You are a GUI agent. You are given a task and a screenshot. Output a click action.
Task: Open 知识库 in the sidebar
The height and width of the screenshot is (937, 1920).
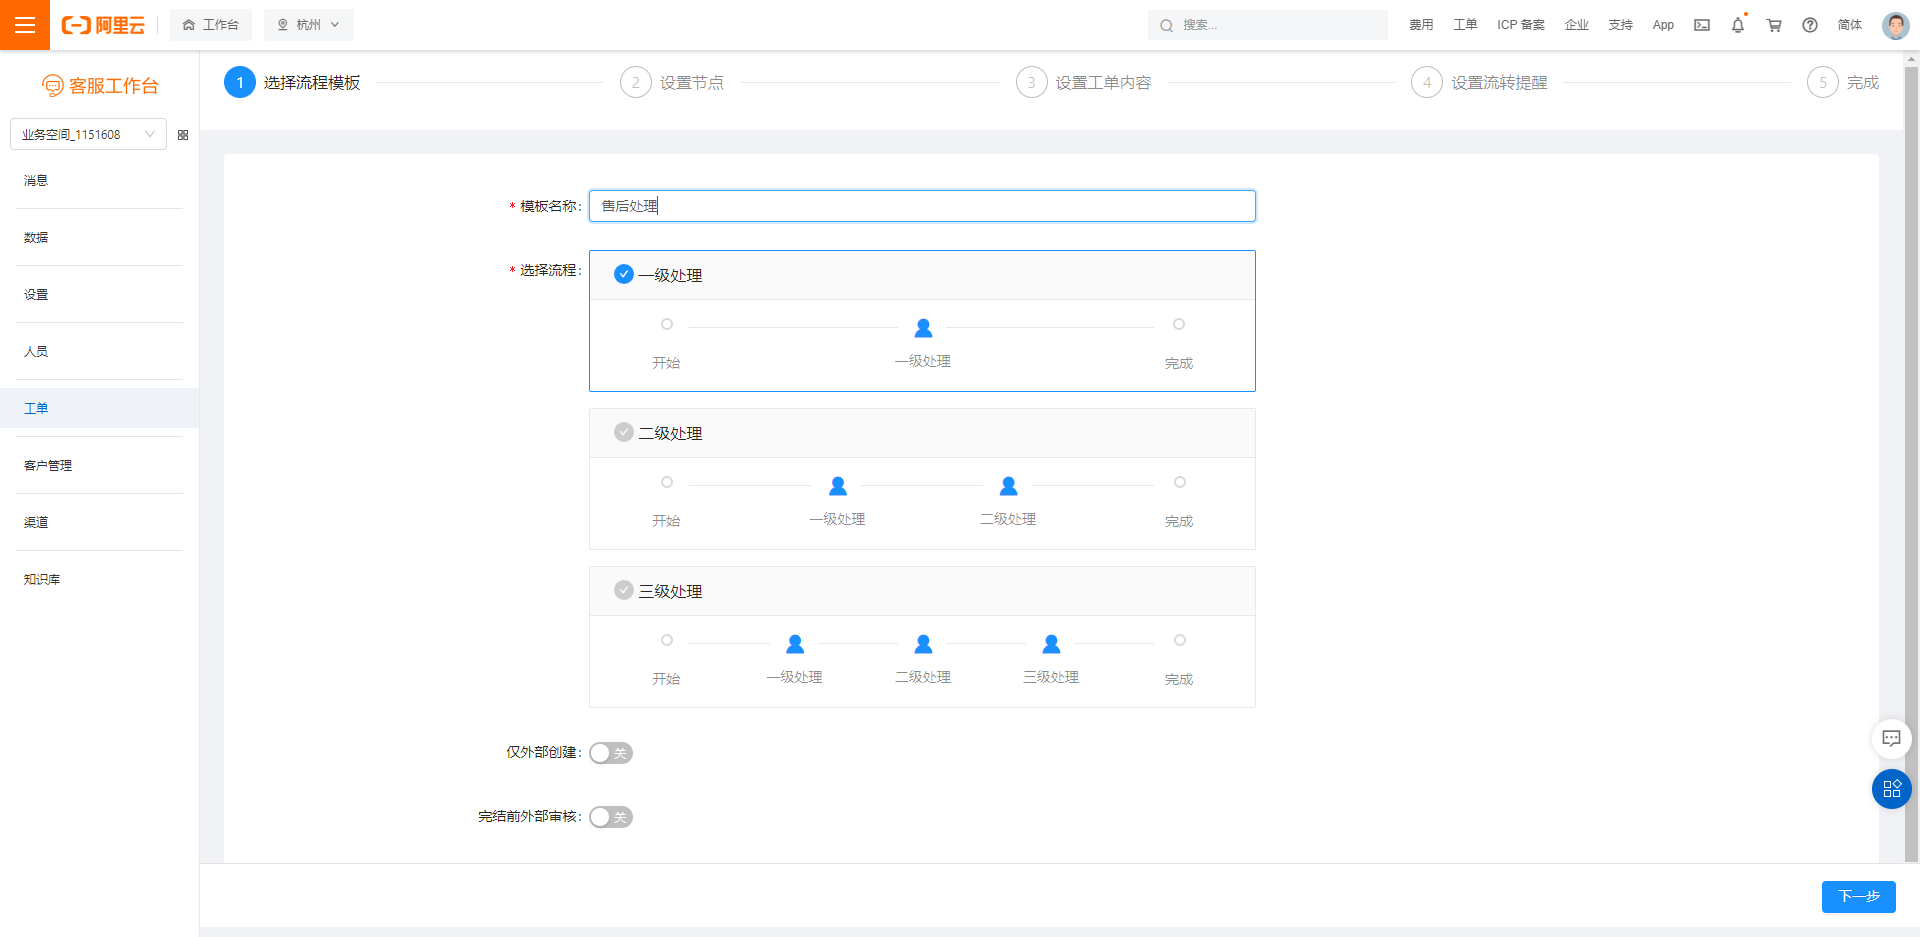point(99,579)
